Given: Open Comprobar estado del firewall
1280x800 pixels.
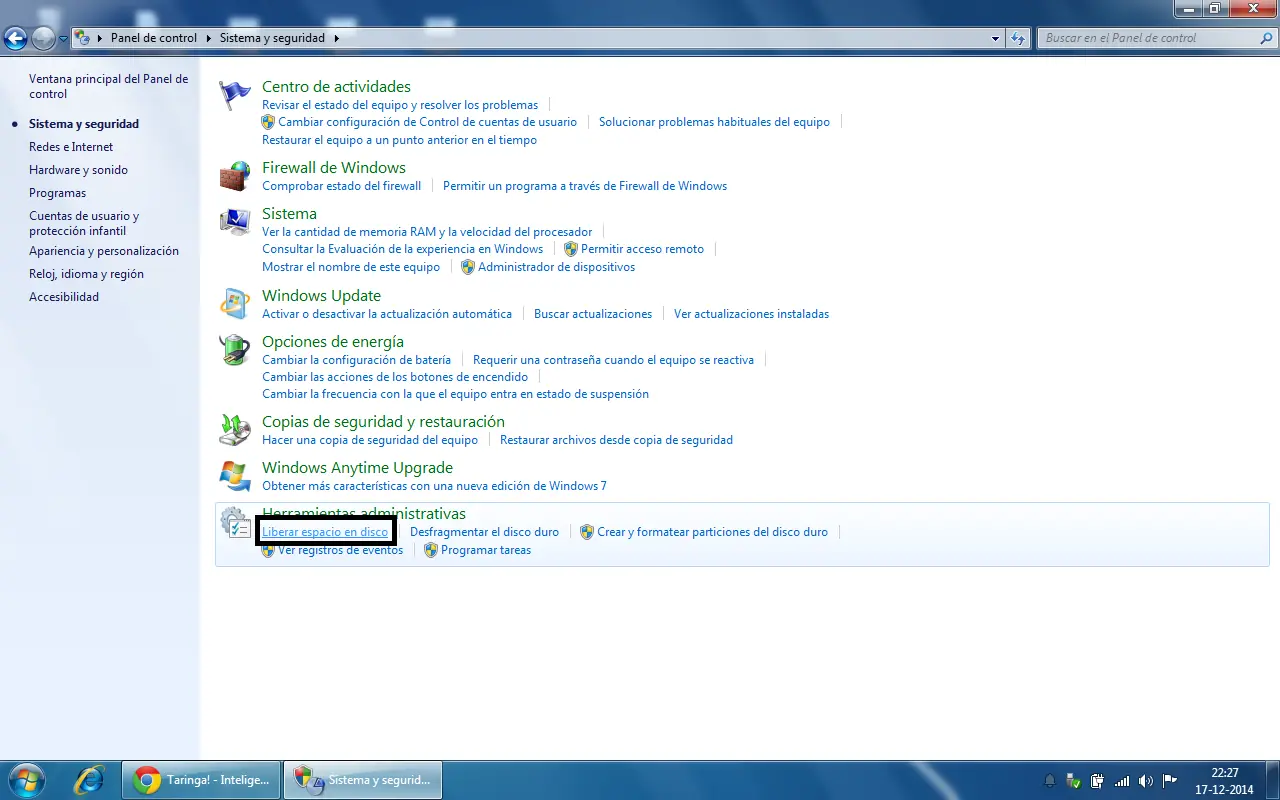Looking at the screenshot, I should (342, 186).
